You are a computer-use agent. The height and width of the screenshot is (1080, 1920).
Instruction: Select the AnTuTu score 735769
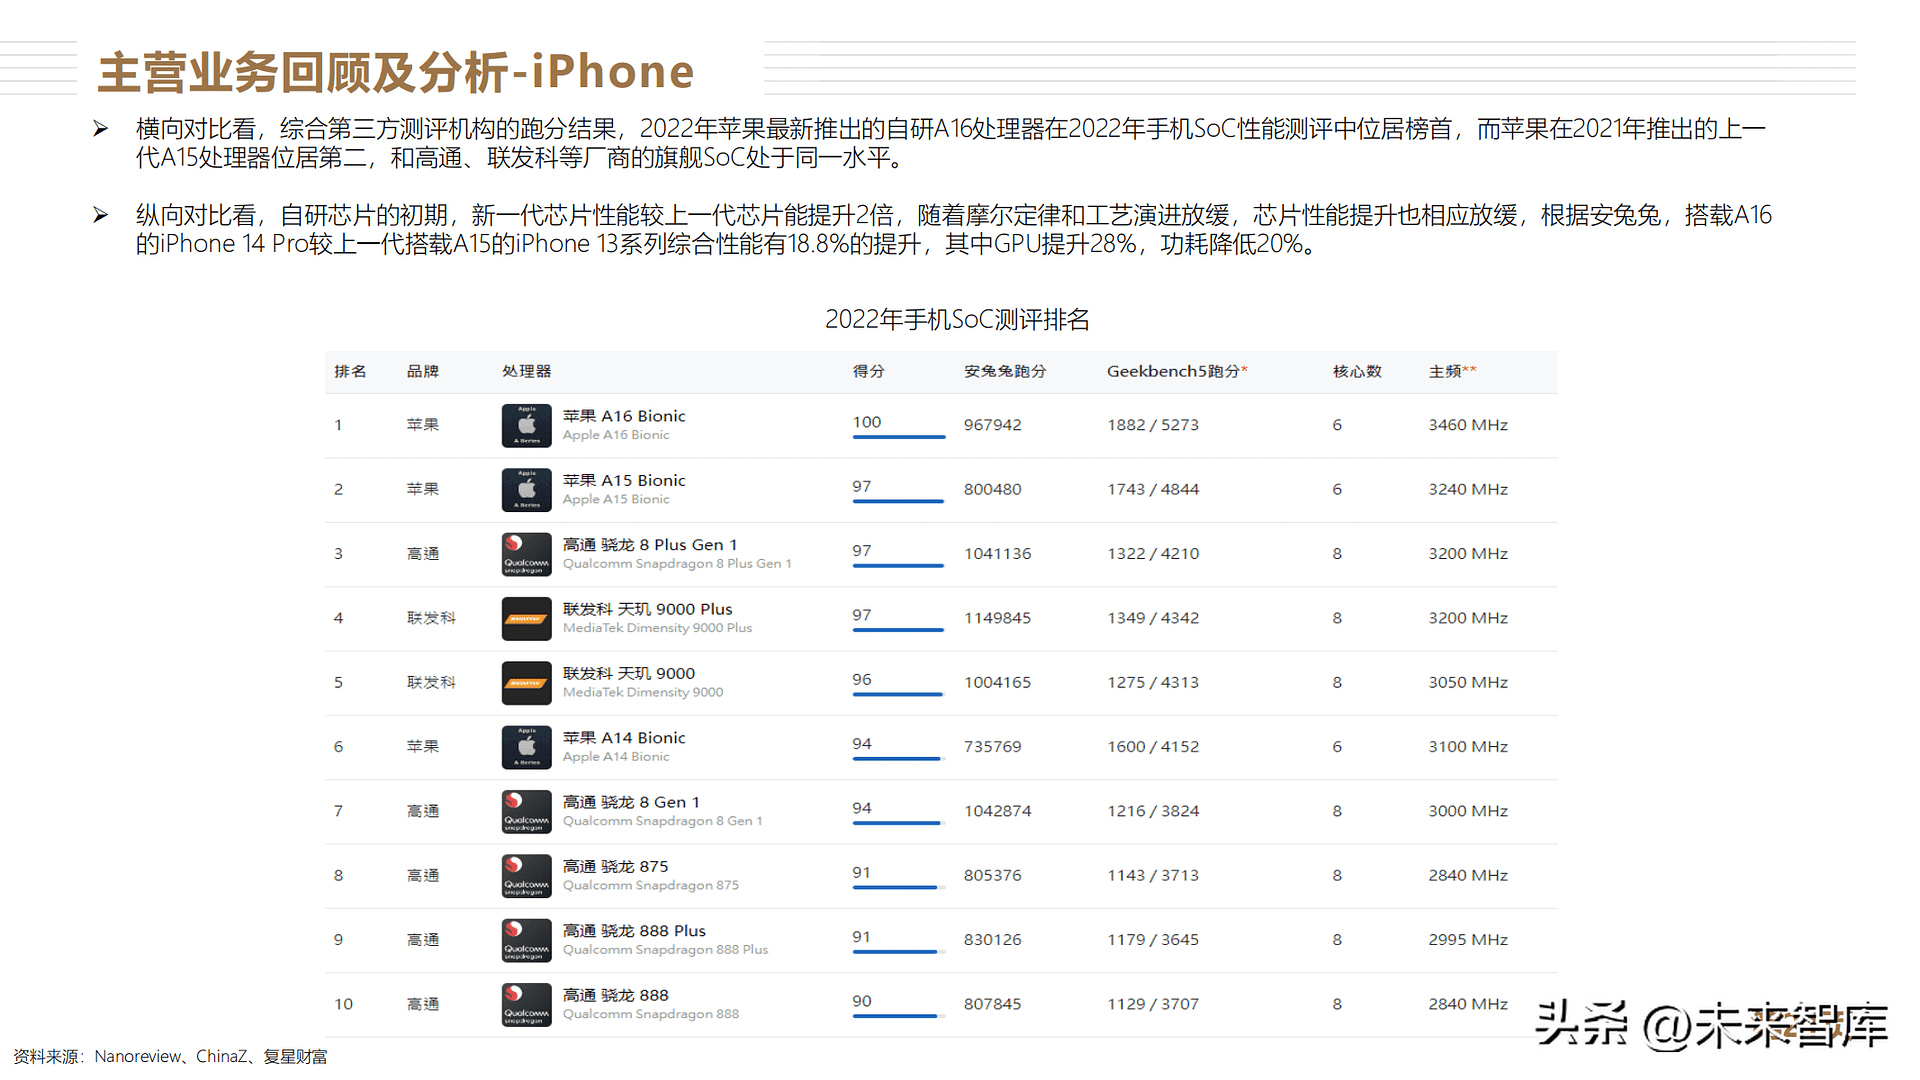[x=992, y=747]
